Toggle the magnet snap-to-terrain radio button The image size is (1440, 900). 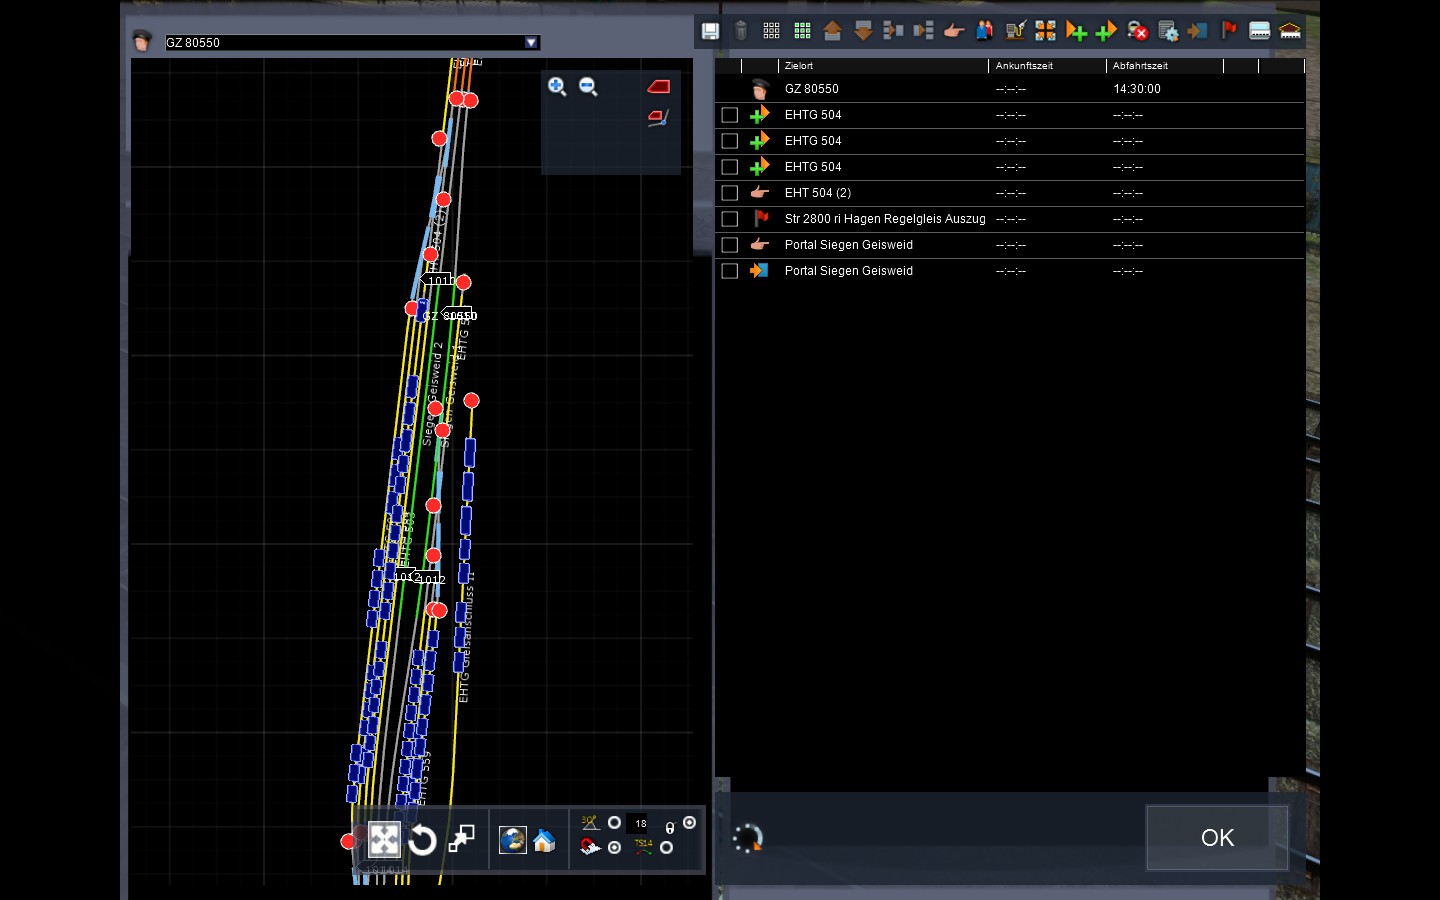point(614,848)
